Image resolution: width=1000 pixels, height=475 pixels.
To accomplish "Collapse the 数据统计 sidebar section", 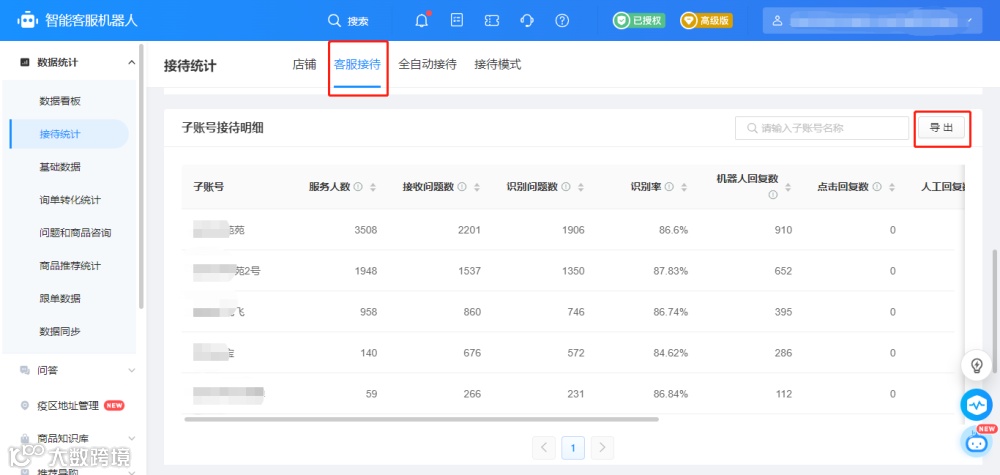I will [x=131, y=62].
